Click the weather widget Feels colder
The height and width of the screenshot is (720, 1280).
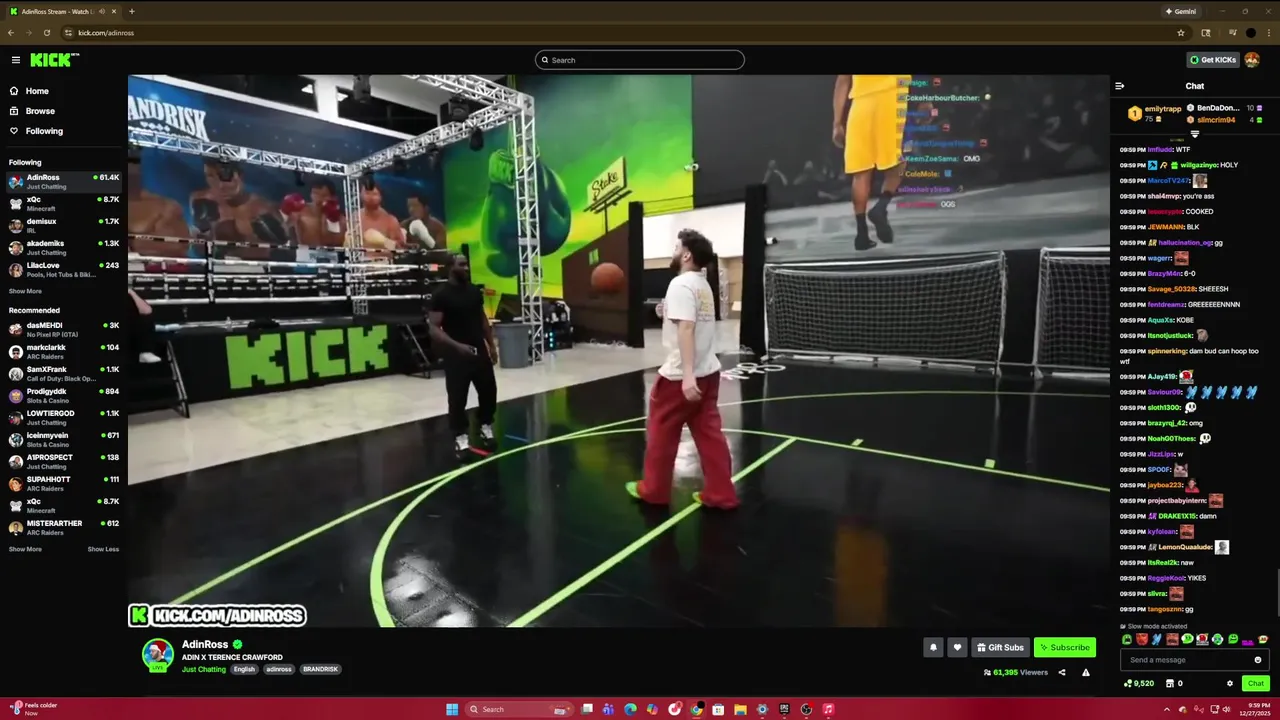tap(33, 709)
